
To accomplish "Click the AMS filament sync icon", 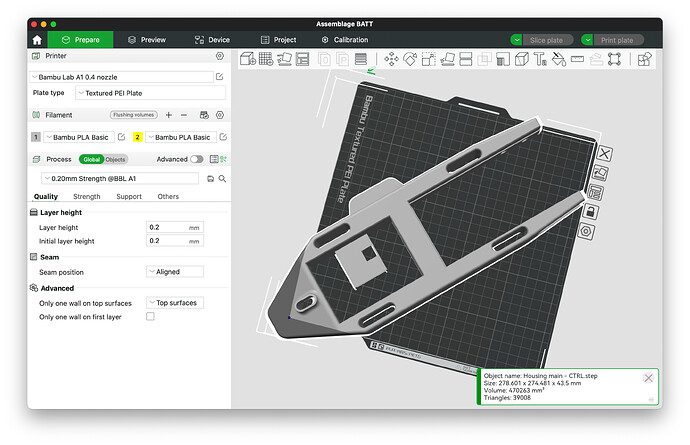I will click(204, 115).
